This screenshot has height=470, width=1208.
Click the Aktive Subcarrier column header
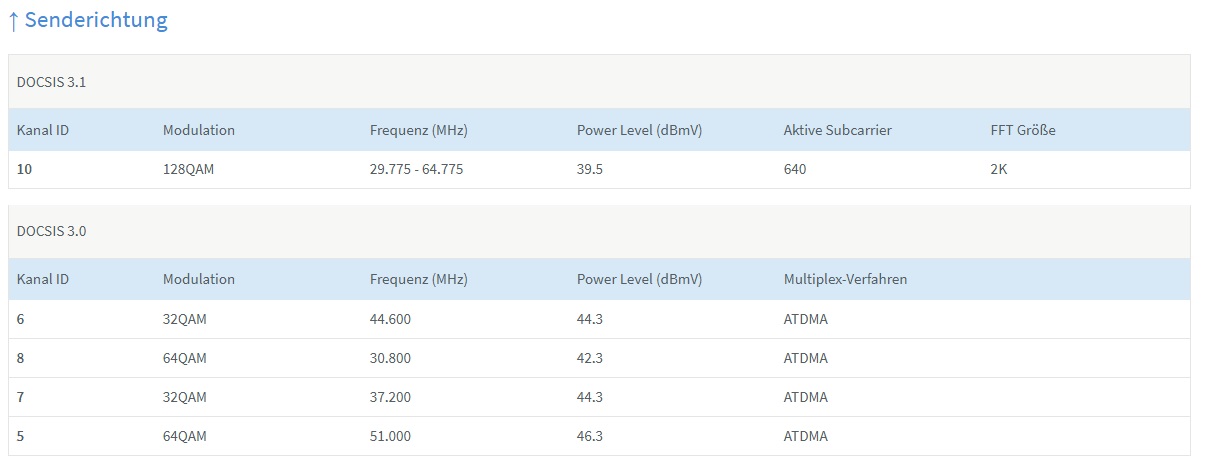pos(837,130)
